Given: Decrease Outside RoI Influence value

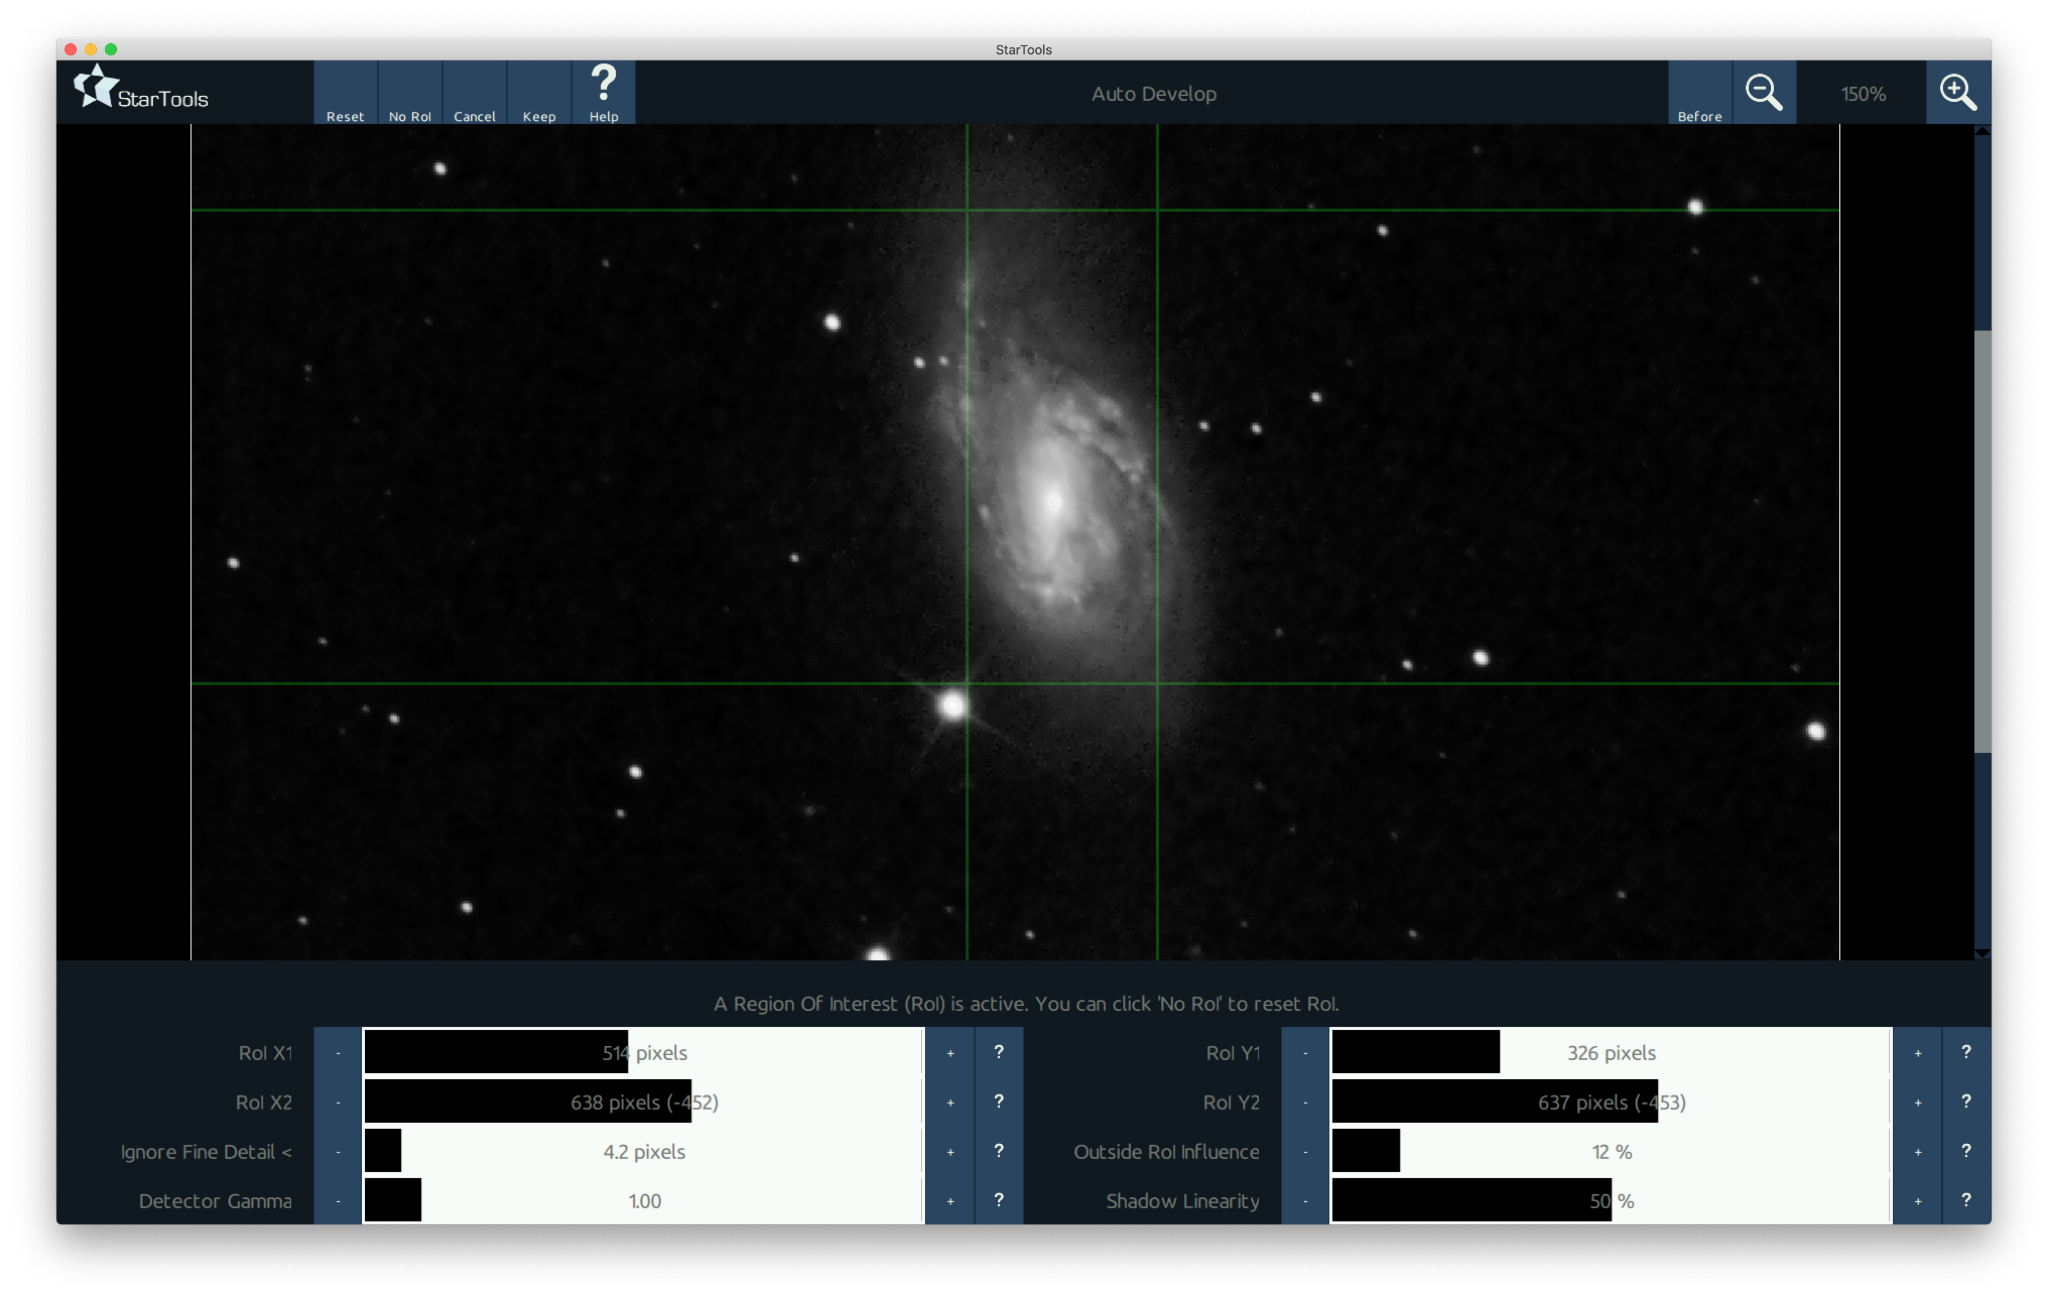Looking at the screenshot, I should click(x=1305, y=1152).
